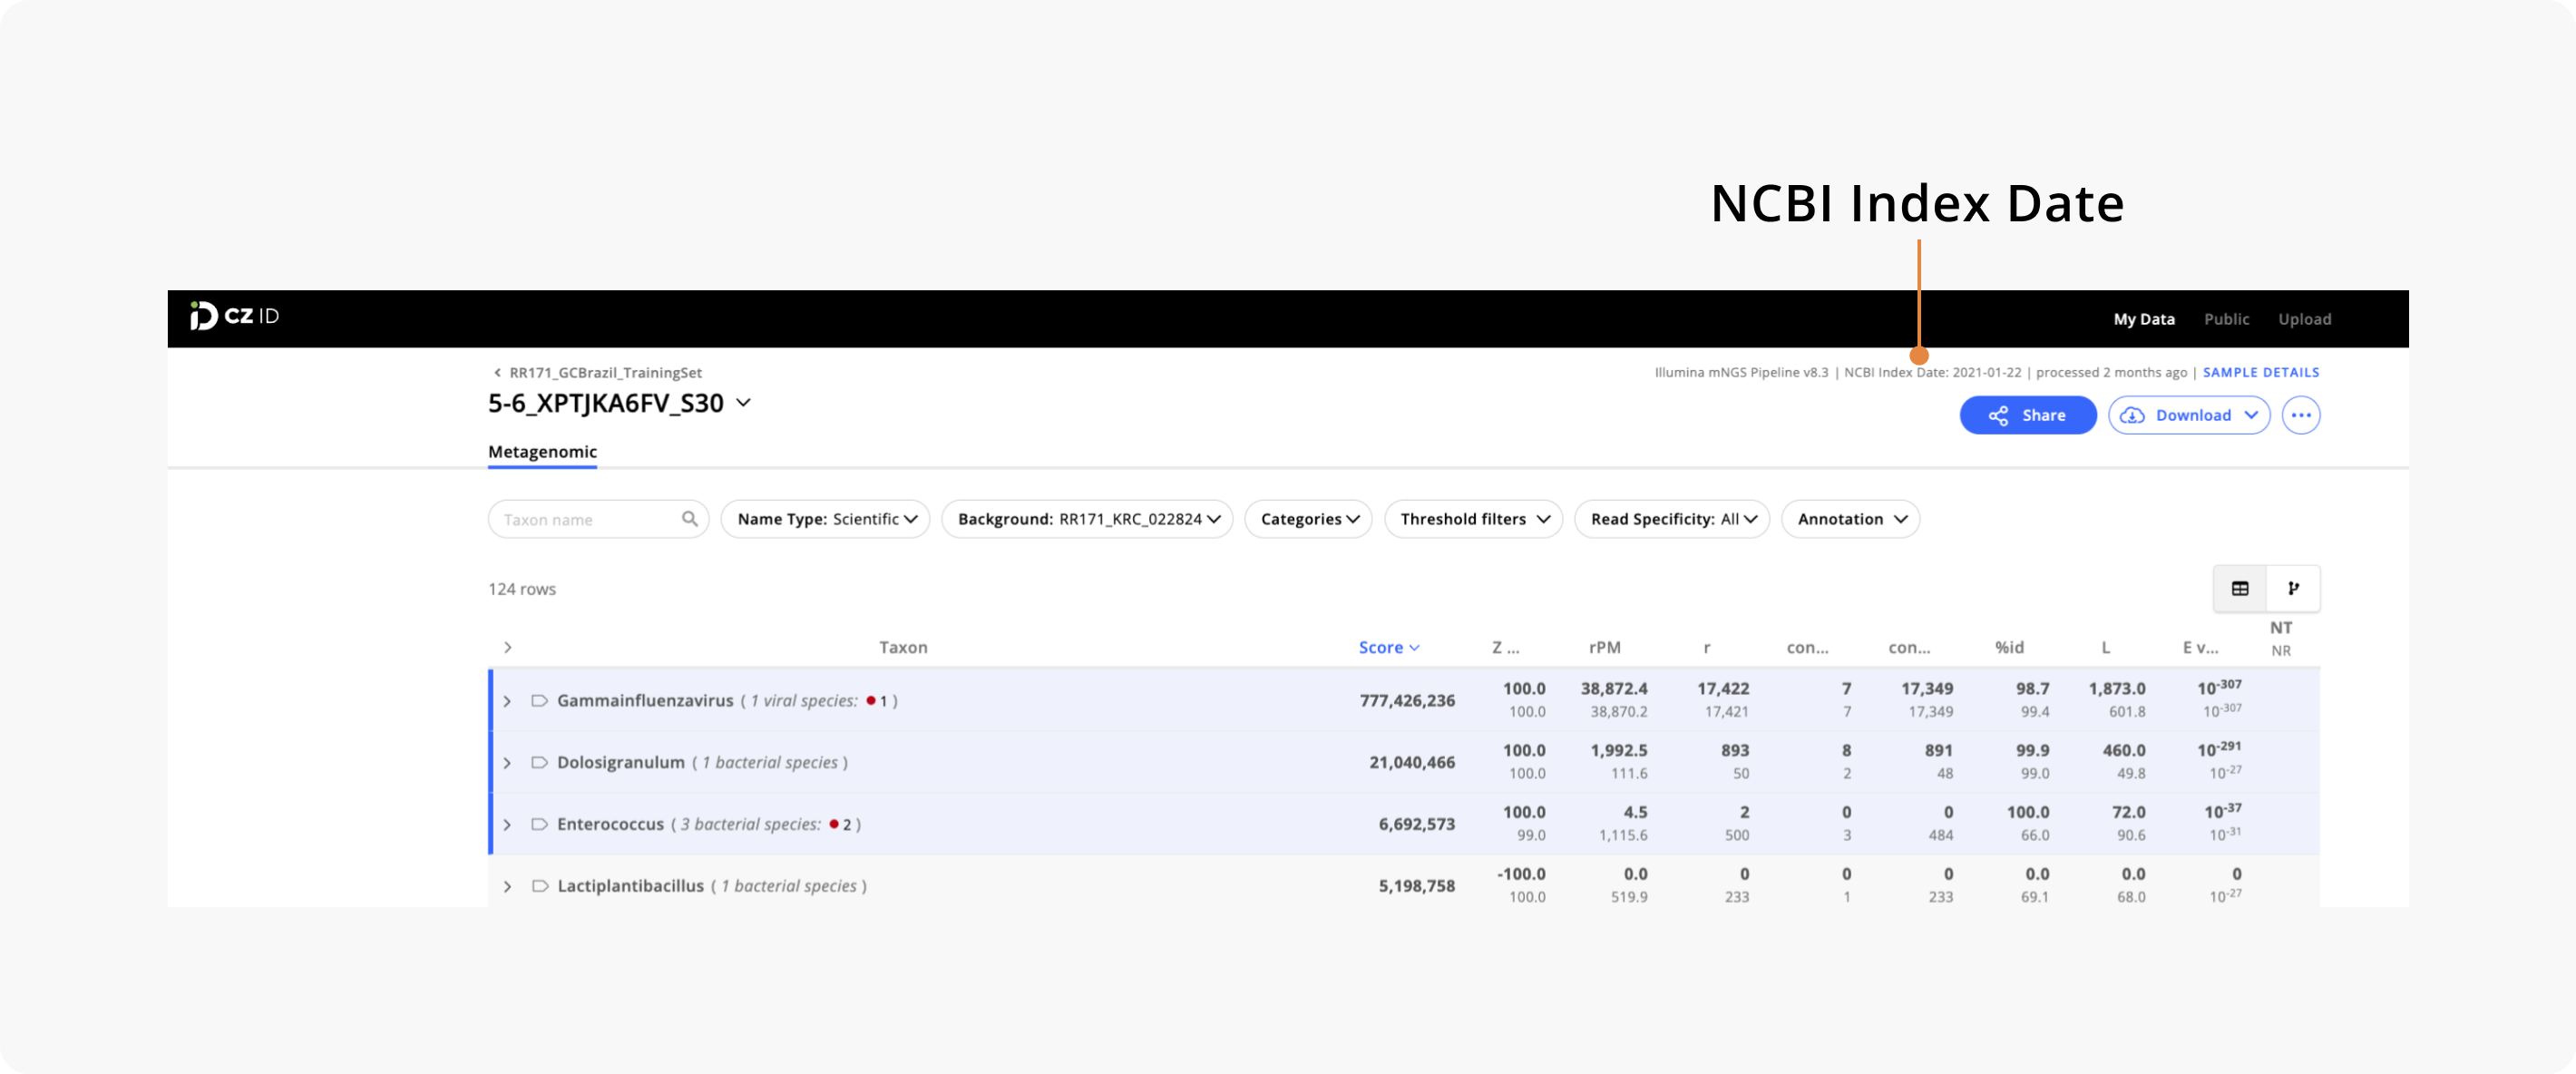Click the red annotation dot on Enterococcus row

(834, 824)
